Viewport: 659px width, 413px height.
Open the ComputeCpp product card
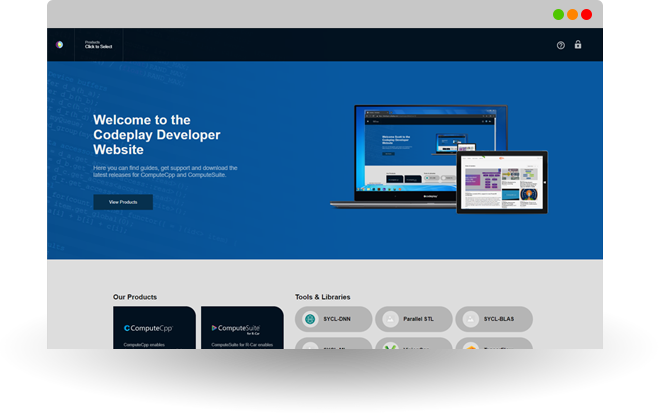pos(154,328)
